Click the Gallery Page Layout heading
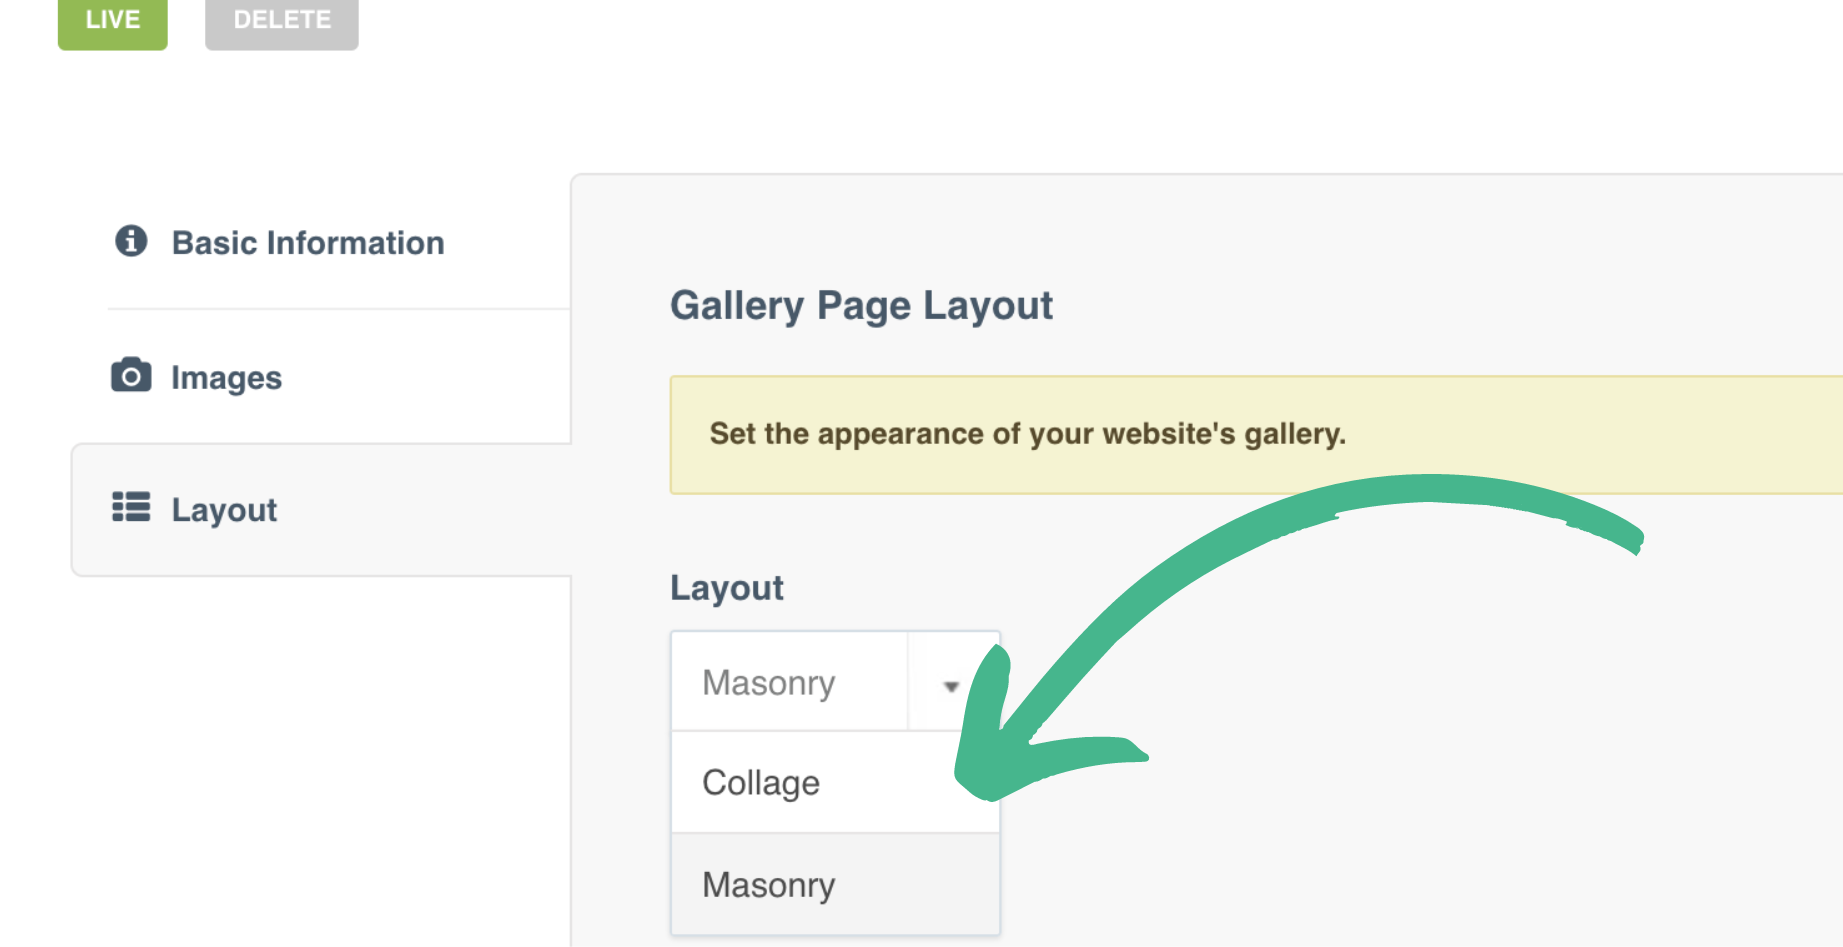The width and height of the screenshot is (1843, 947). [x=861, y=306]
